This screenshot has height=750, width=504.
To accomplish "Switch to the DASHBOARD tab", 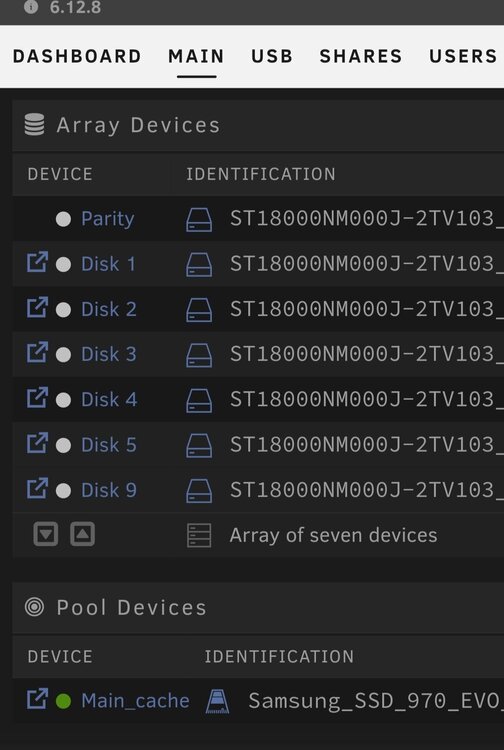I will point(77,56).
